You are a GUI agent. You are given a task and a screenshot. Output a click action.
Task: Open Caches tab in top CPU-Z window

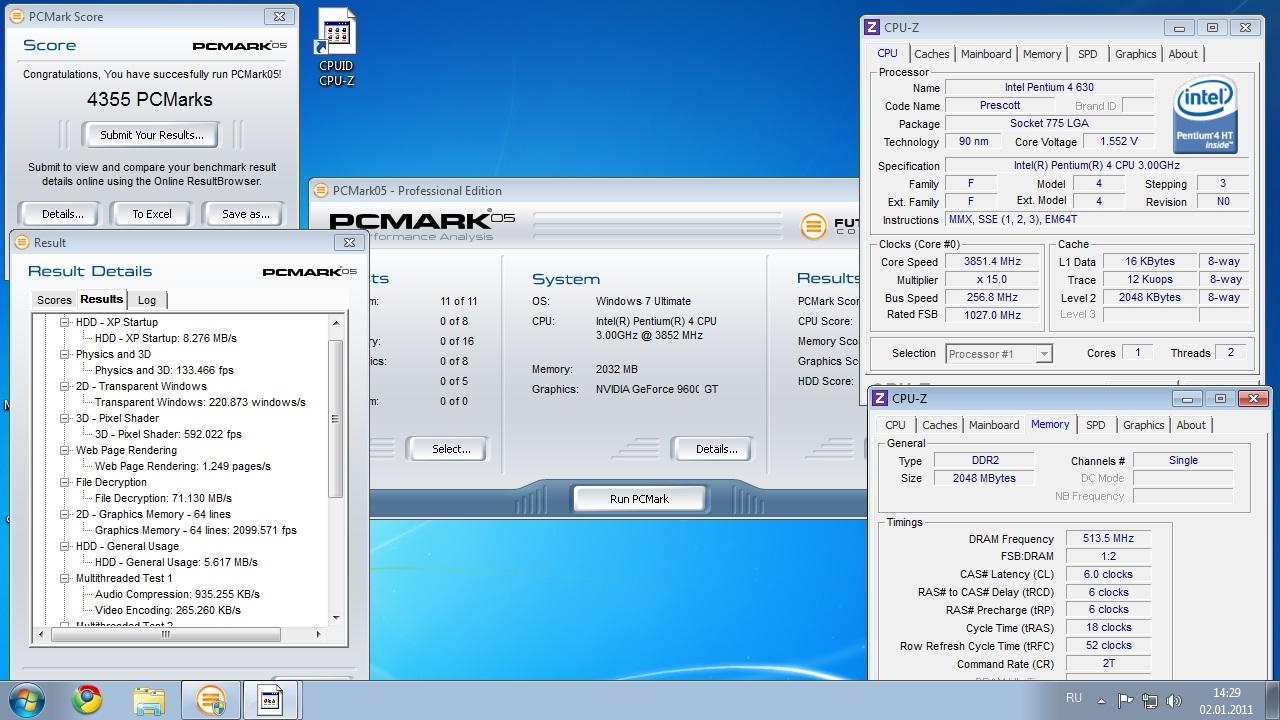[x=931, y=54]
